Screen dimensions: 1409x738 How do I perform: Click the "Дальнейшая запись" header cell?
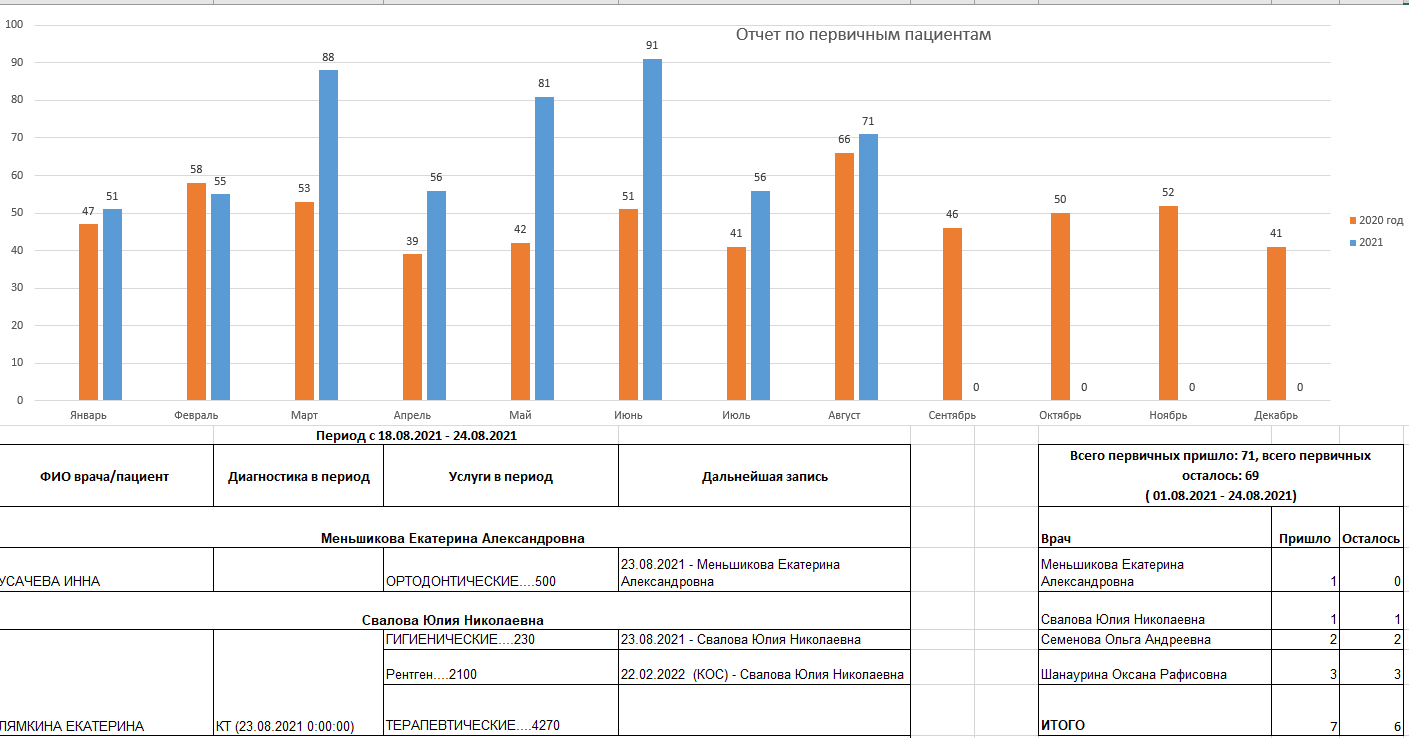pos(764,476)
